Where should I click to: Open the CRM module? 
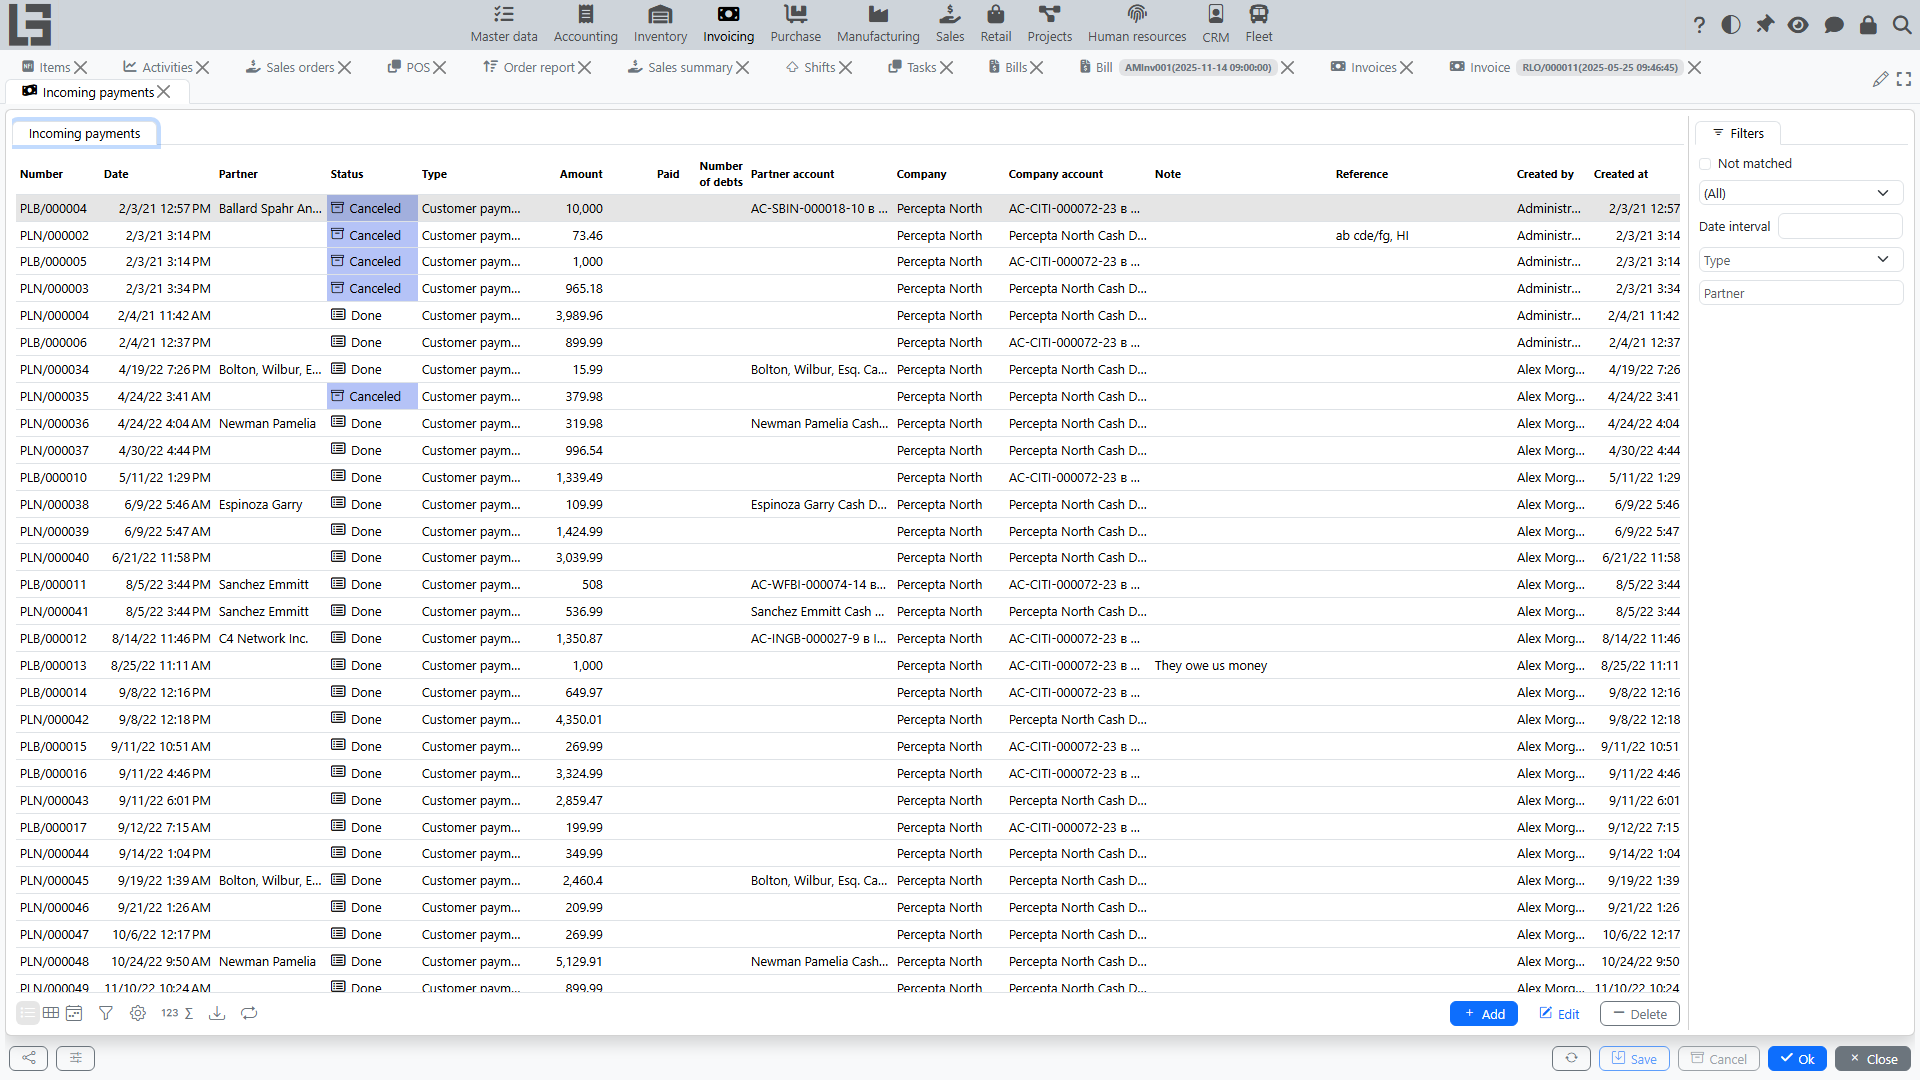1216,24
